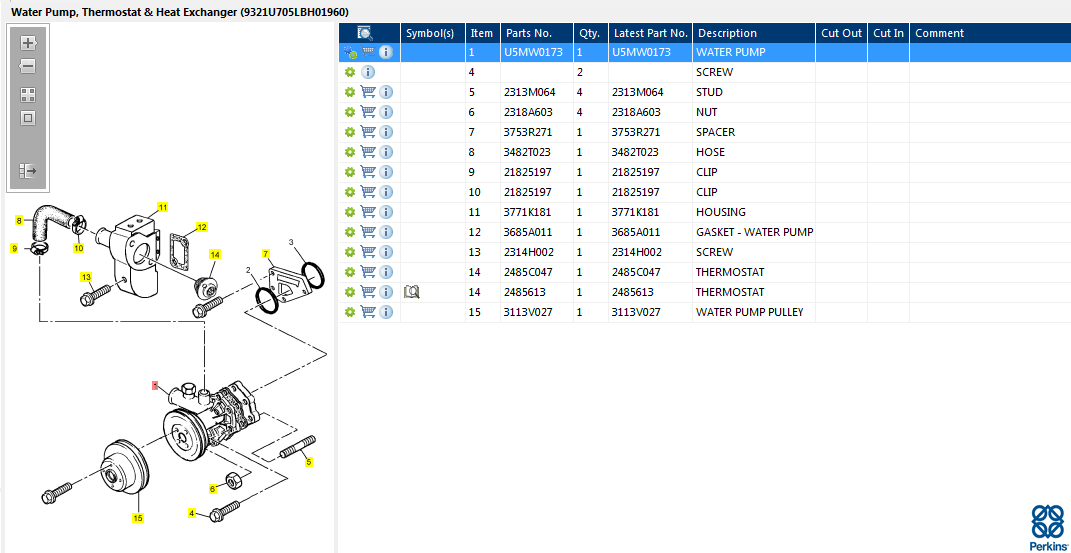
Task: Open info for item 4 SCREW row
Action: tap(367, 72)
